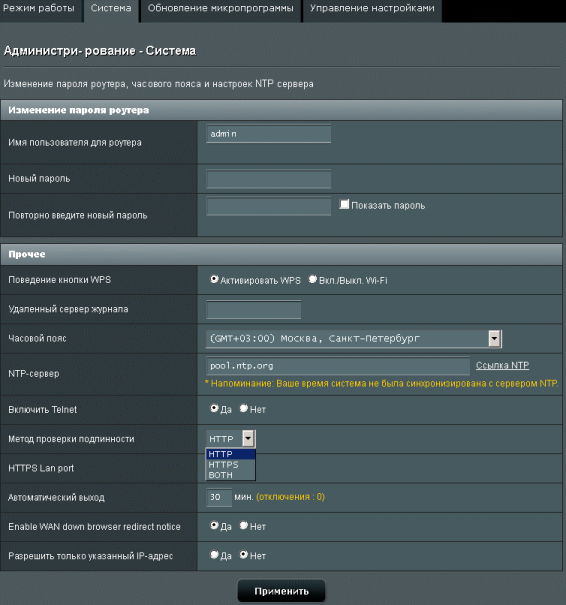Image resolution: width=566 pixels, height=605 pixels.
Task: Select Активировать WPS radio button
Action: coord(214,279)
